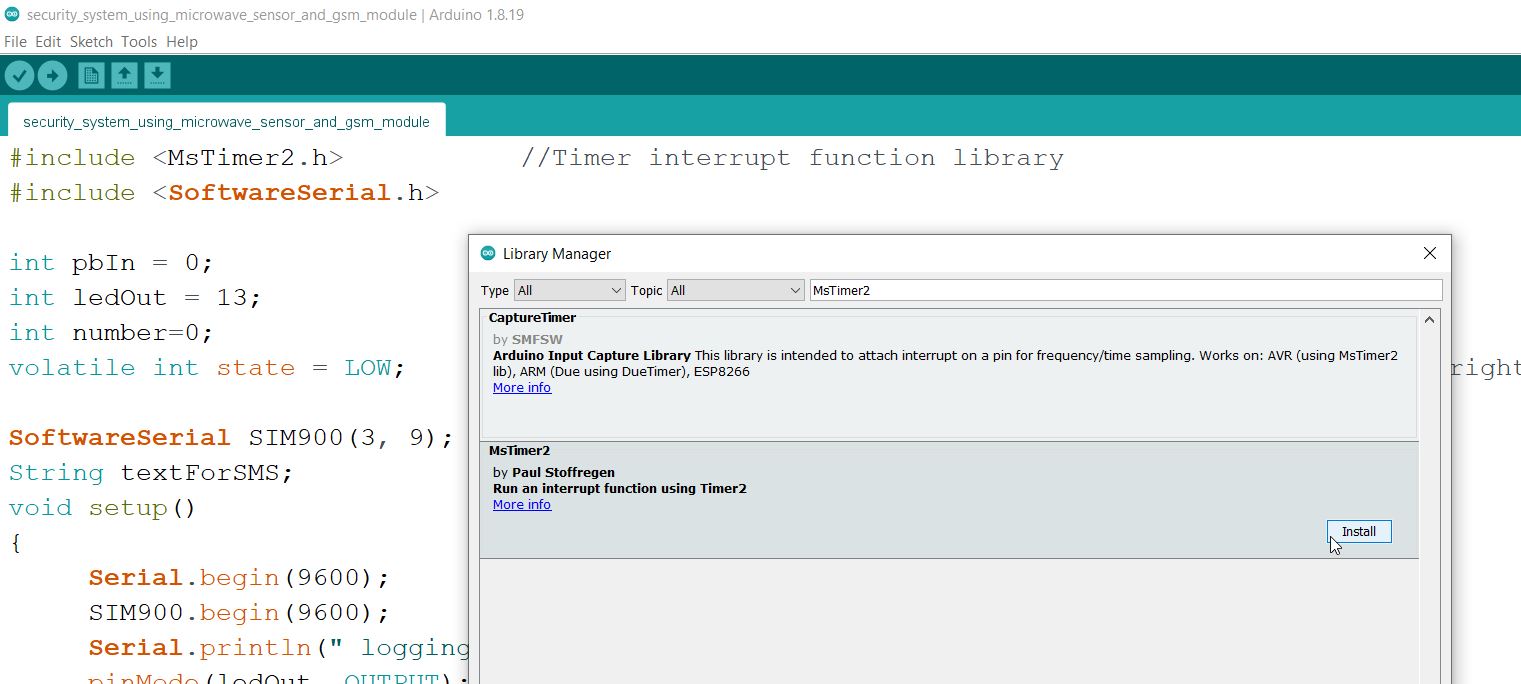1521x684 pixels.
Task: Click the 'Serial.begin(9600);' code line
Action: point(239,578)
